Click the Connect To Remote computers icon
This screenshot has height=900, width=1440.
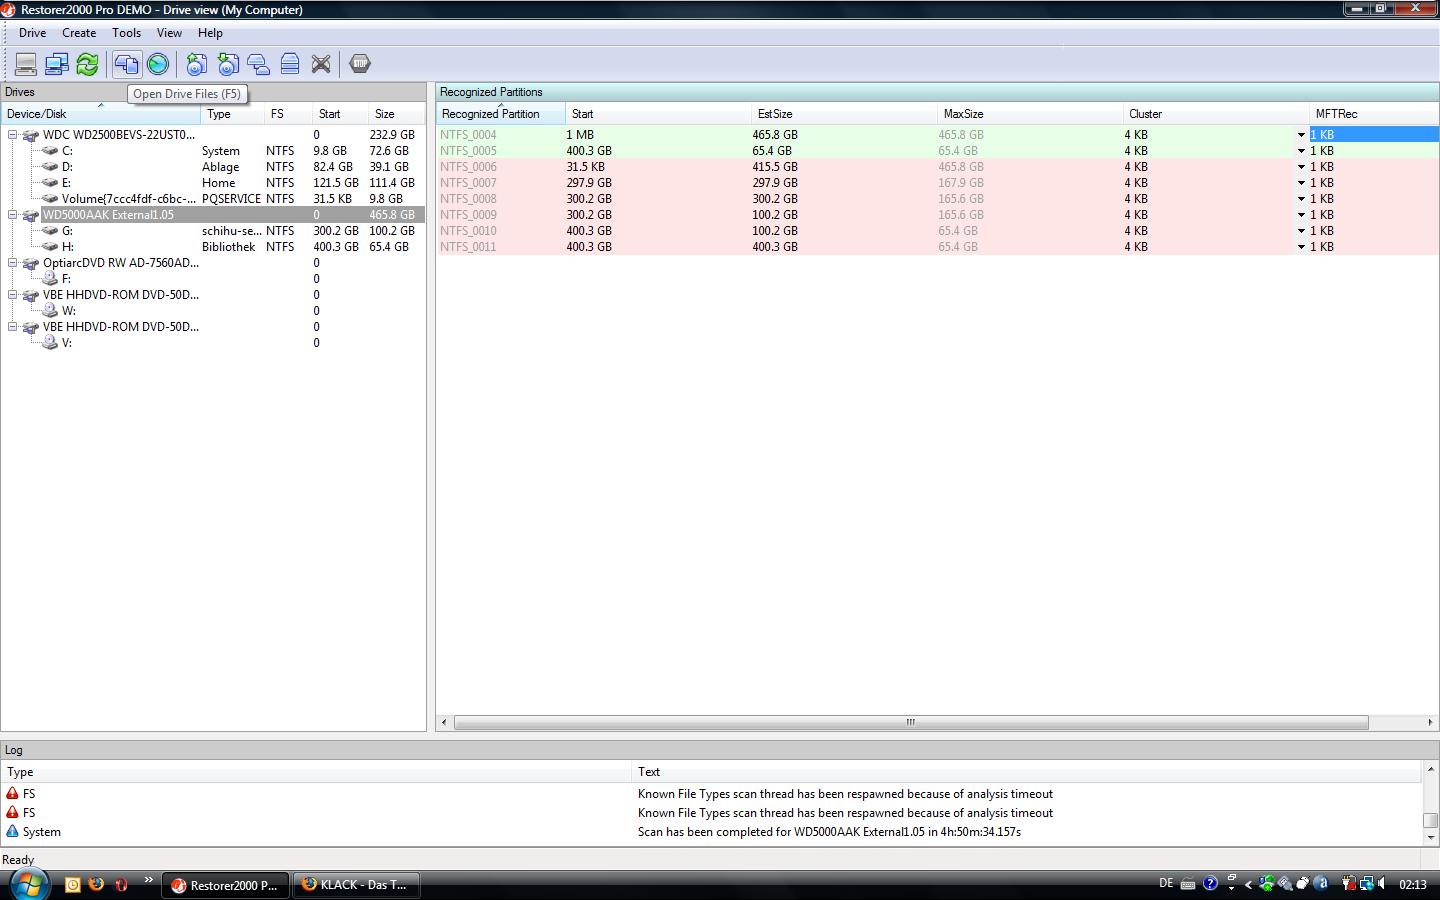pos(57,64)
